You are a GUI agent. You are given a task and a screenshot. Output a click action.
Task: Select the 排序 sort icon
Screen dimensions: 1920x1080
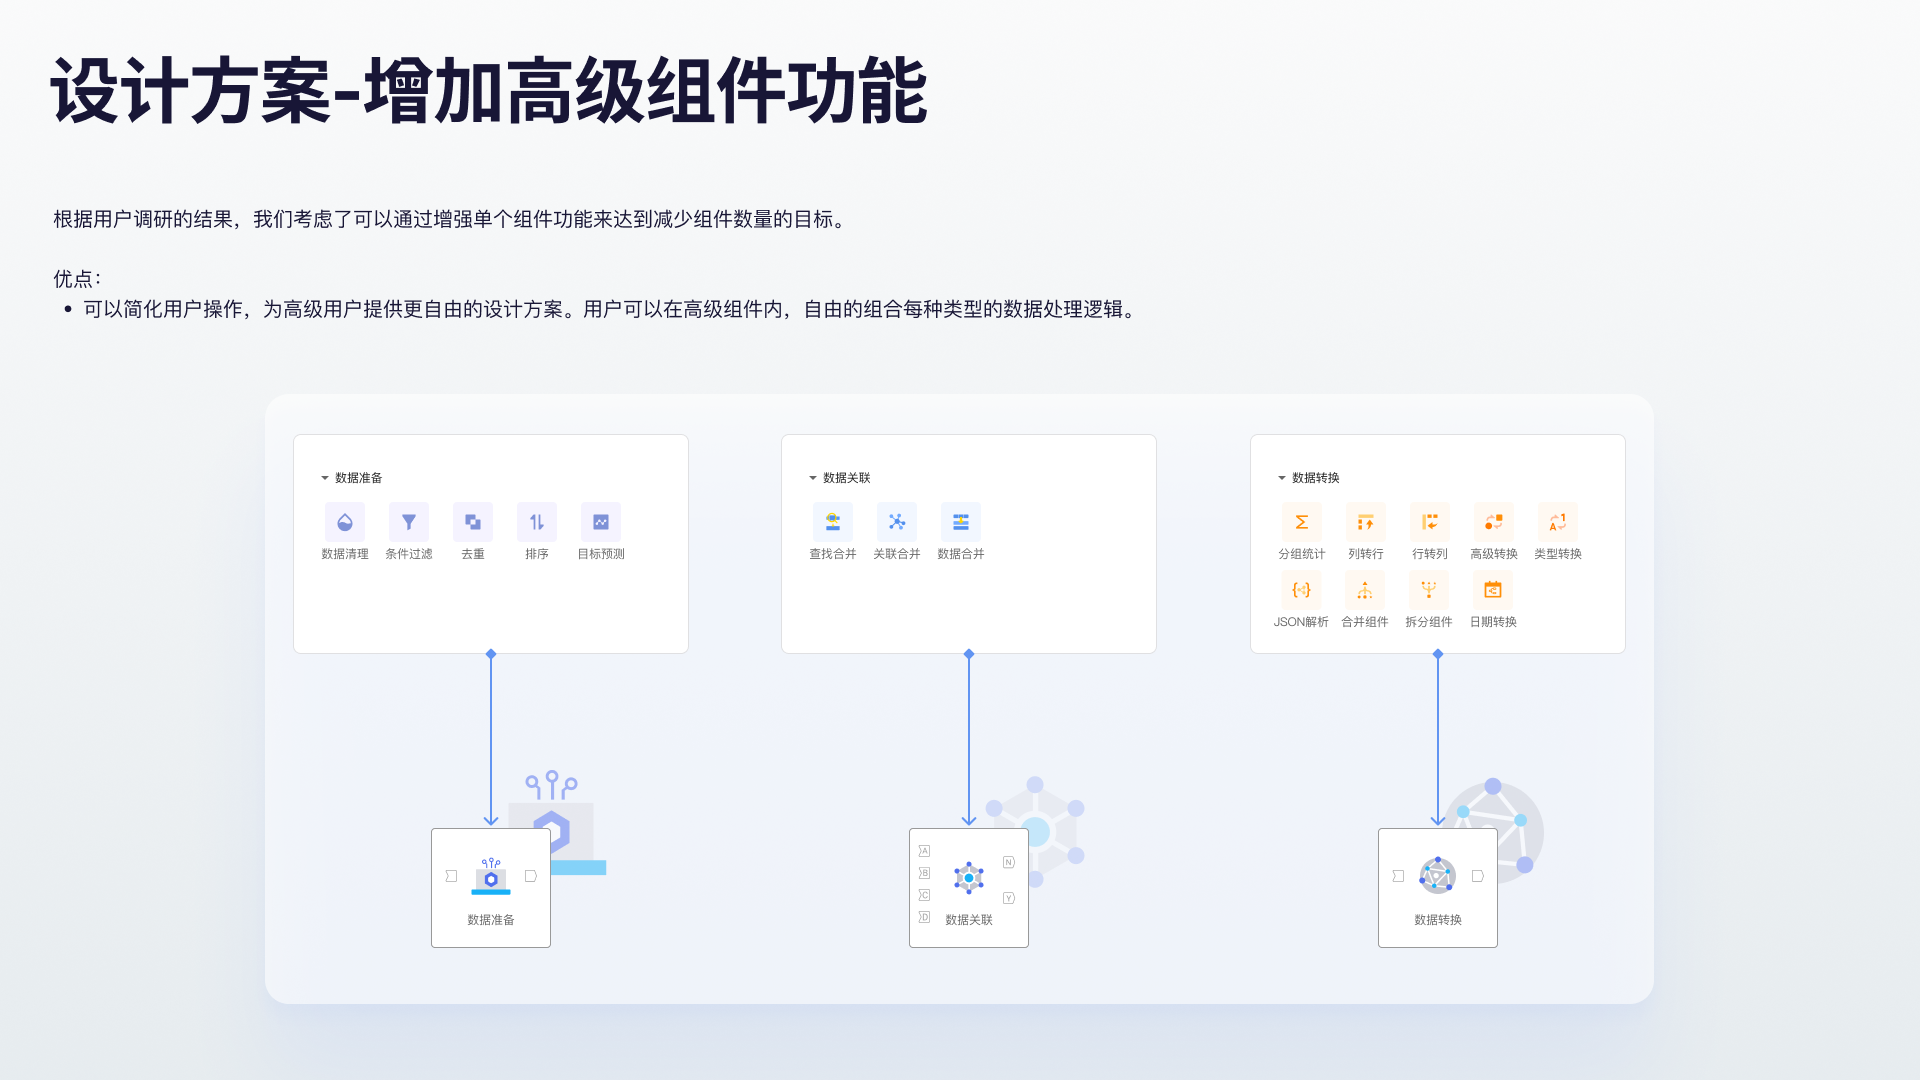(x=537, y=522)
